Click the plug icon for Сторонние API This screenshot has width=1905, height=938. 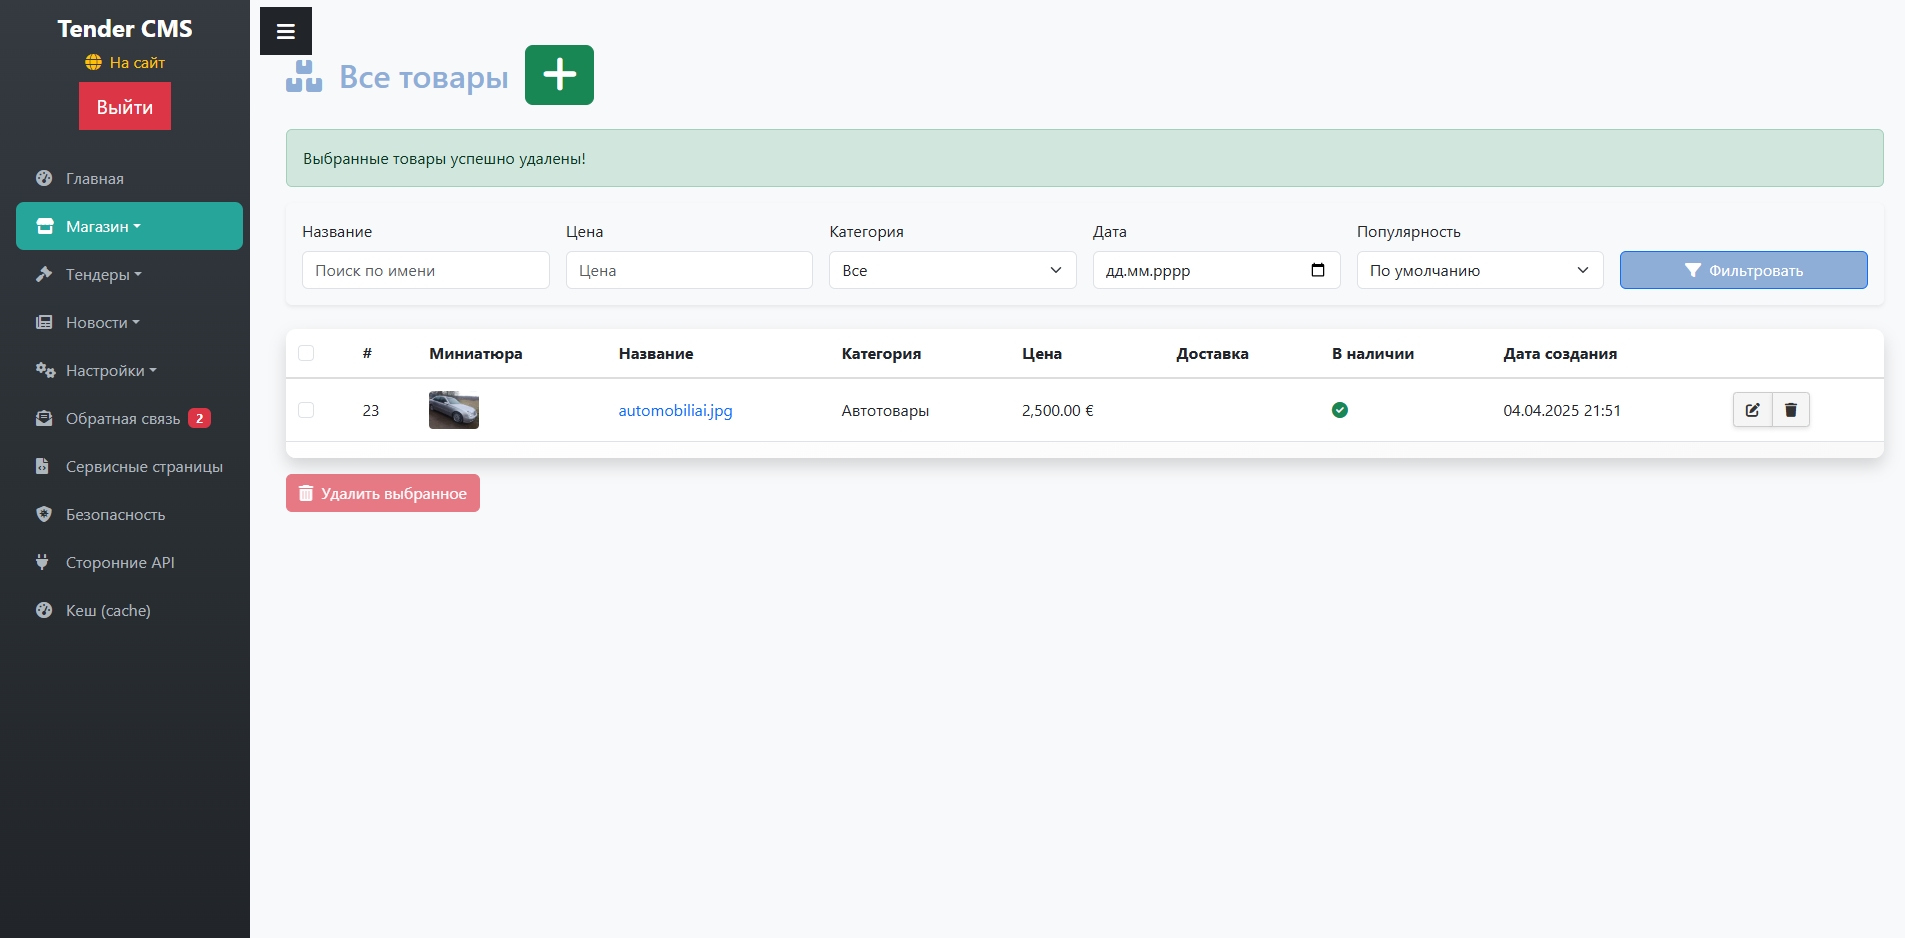(43, 562)
